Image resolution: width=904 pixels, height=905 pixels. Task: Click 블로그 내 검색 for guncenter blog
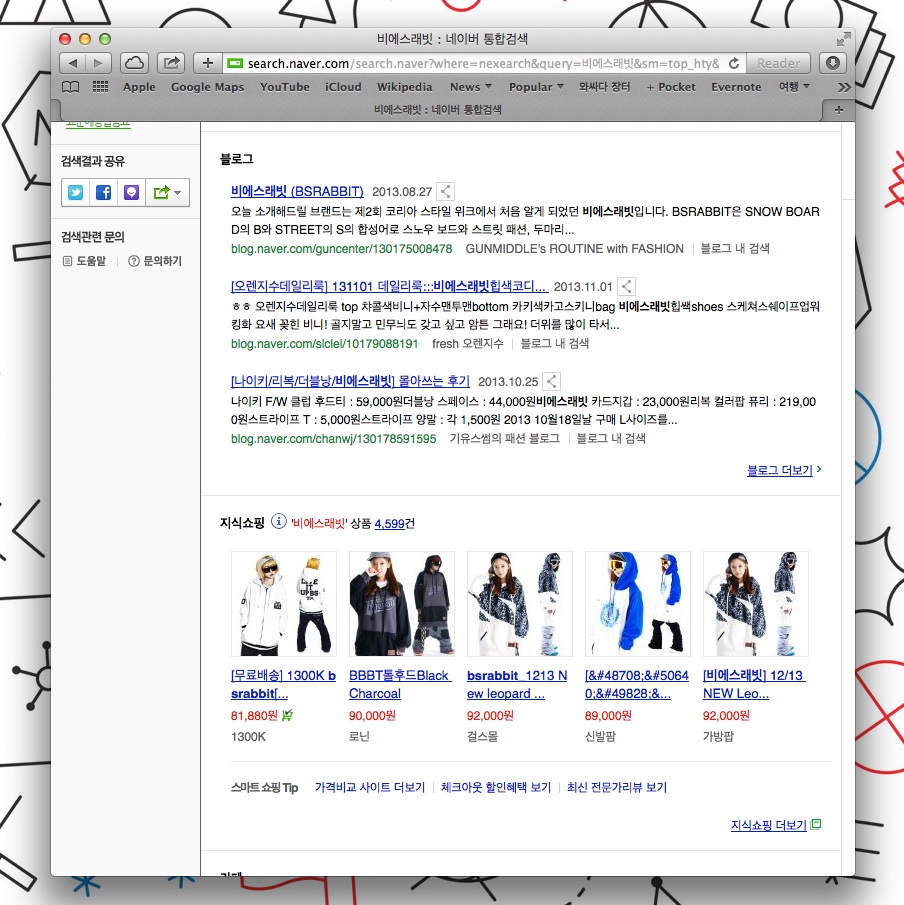(734, 249)
